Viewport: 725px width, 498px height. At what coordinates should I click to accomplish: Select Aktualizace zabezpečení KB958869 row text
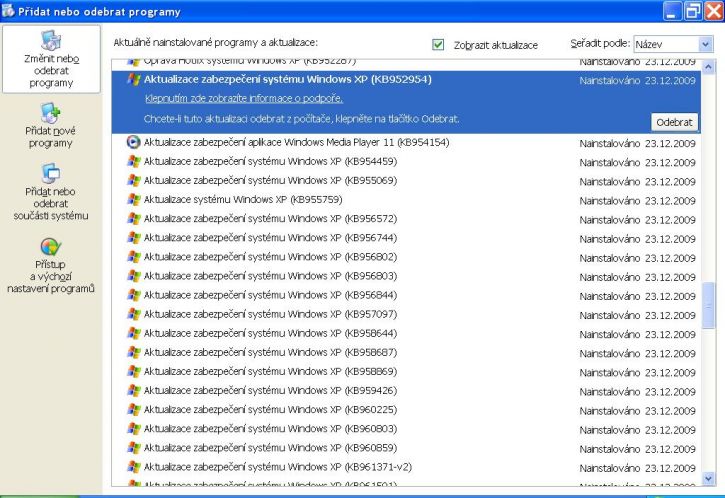point(270,371)
